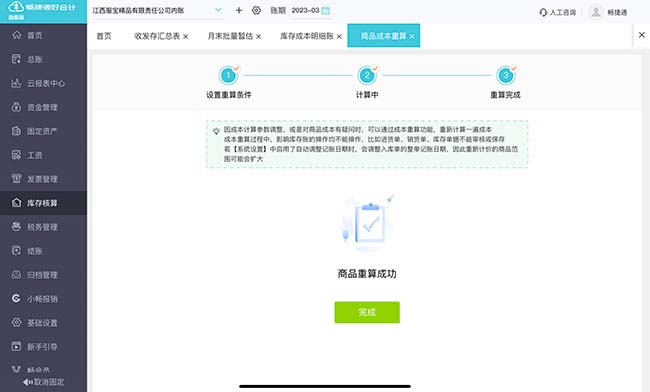
Task: Click step 2 计算中 circle
Action: pyautogui.click(x=366, y=75)
